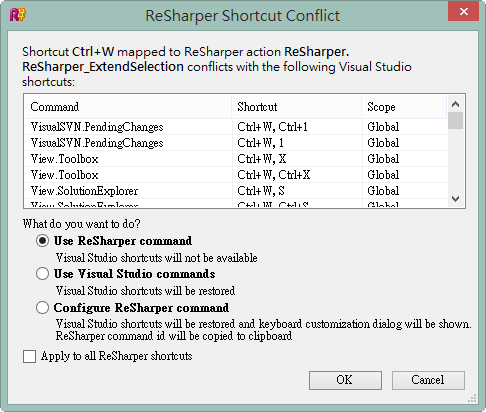Close the ReSharper Shortcut Conflict dialog
486x412 pixels.
463,12
